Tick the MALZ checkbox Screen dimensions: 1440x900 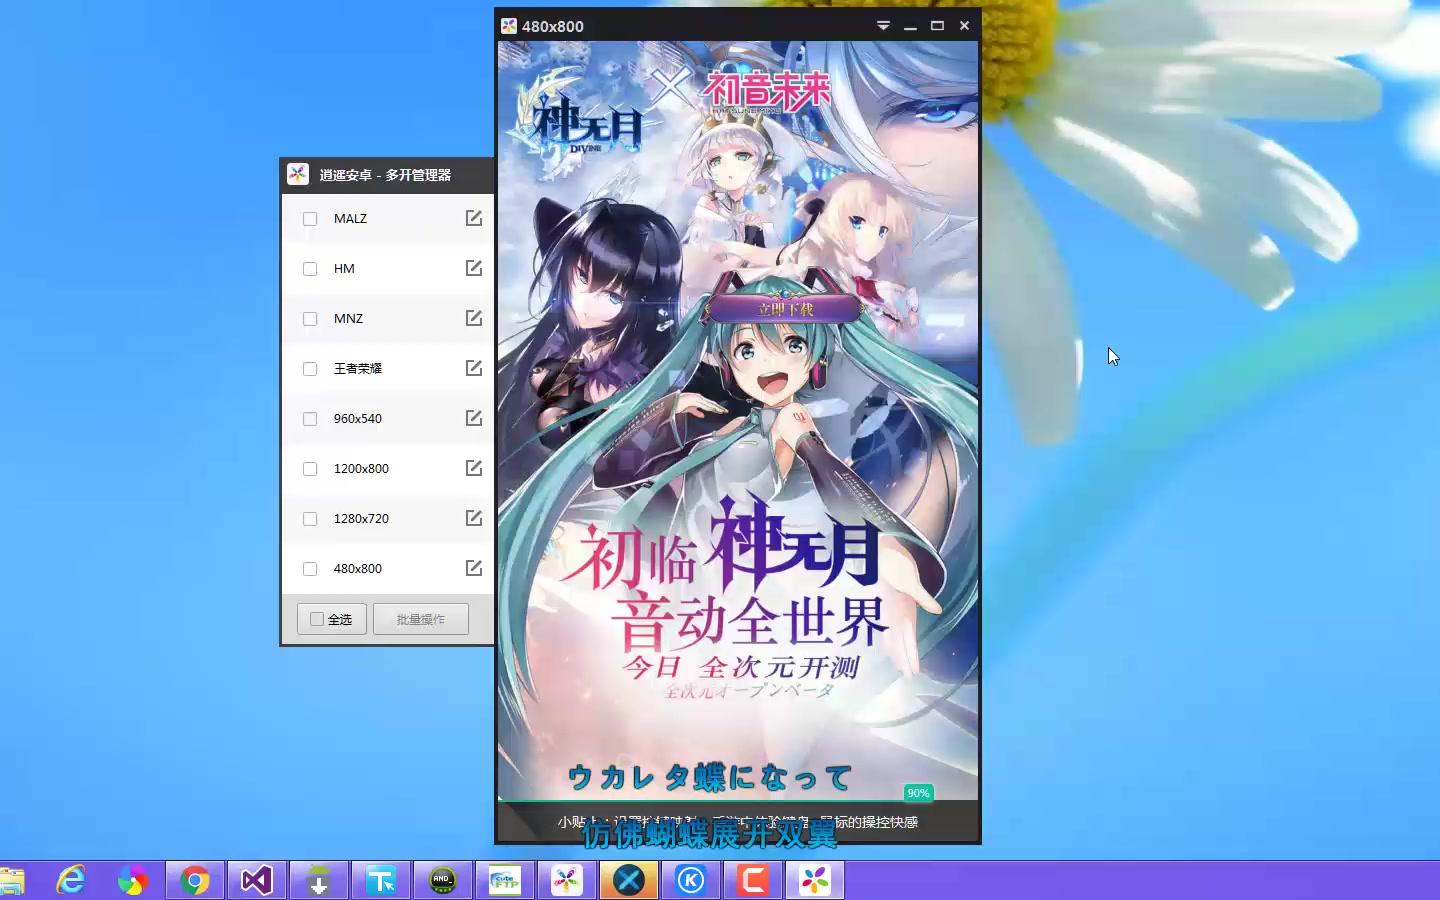coord(310,219)
